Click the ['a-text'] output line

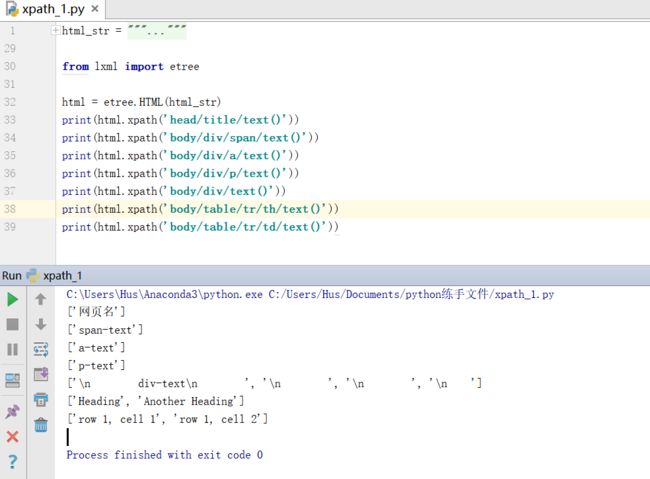[96, 348]
